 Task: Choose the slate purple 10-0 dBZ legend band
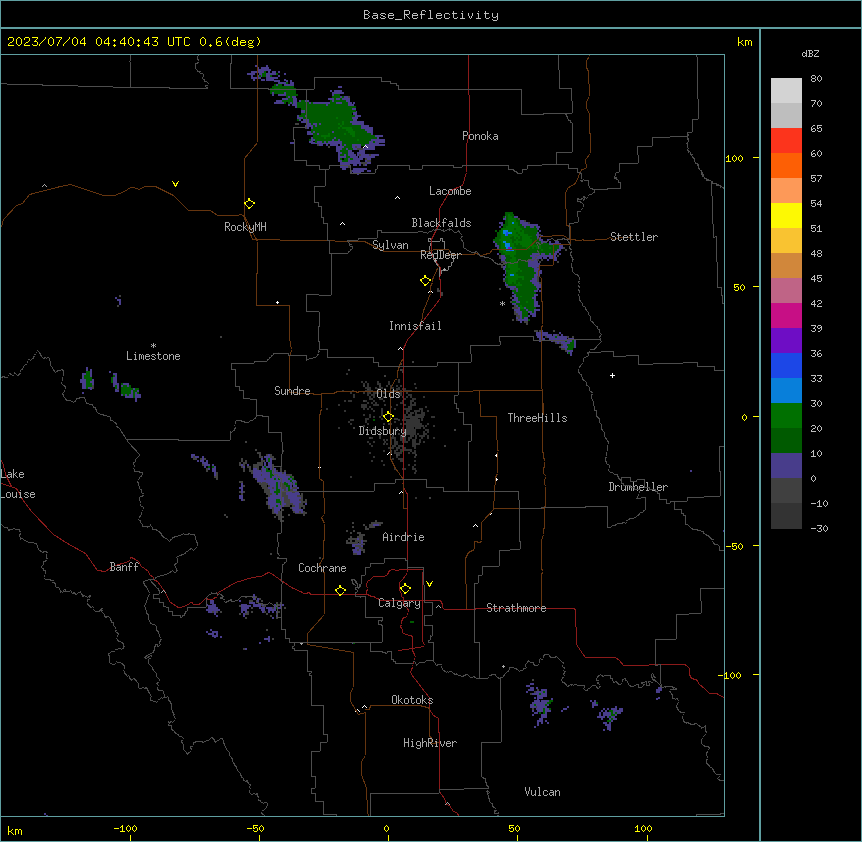coord(786,466)
